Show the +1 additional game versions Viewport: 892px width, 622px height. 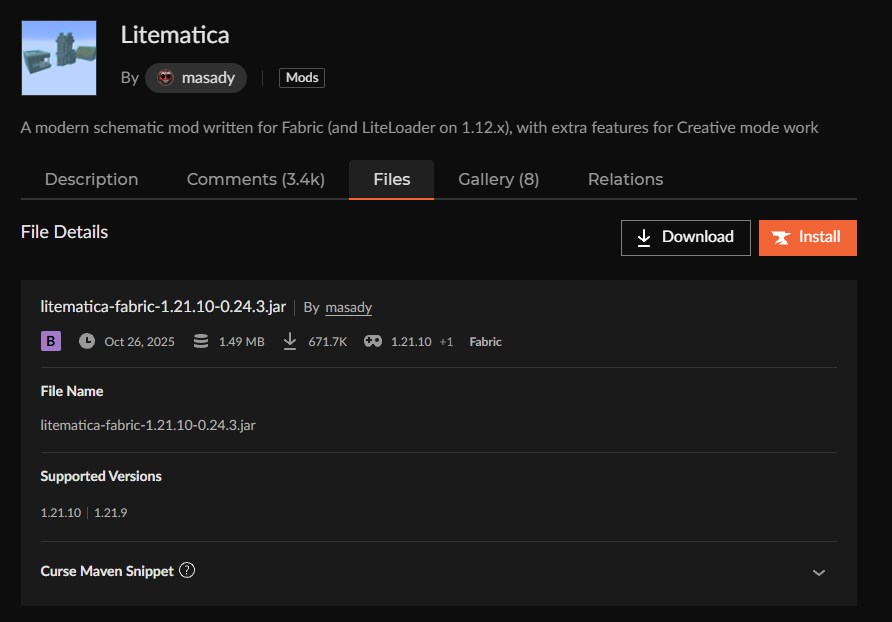click(x=446, y=342)
